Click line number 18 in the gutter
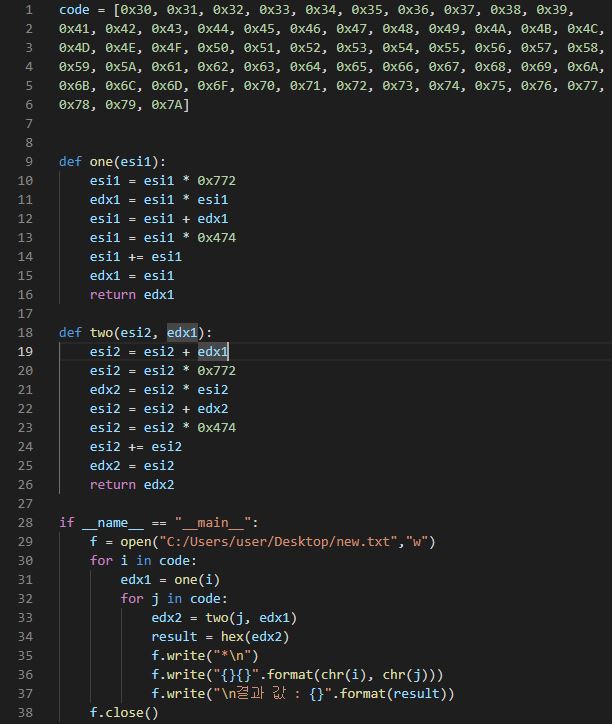Viewport: 612px width, 724px height. coord(25,332)
